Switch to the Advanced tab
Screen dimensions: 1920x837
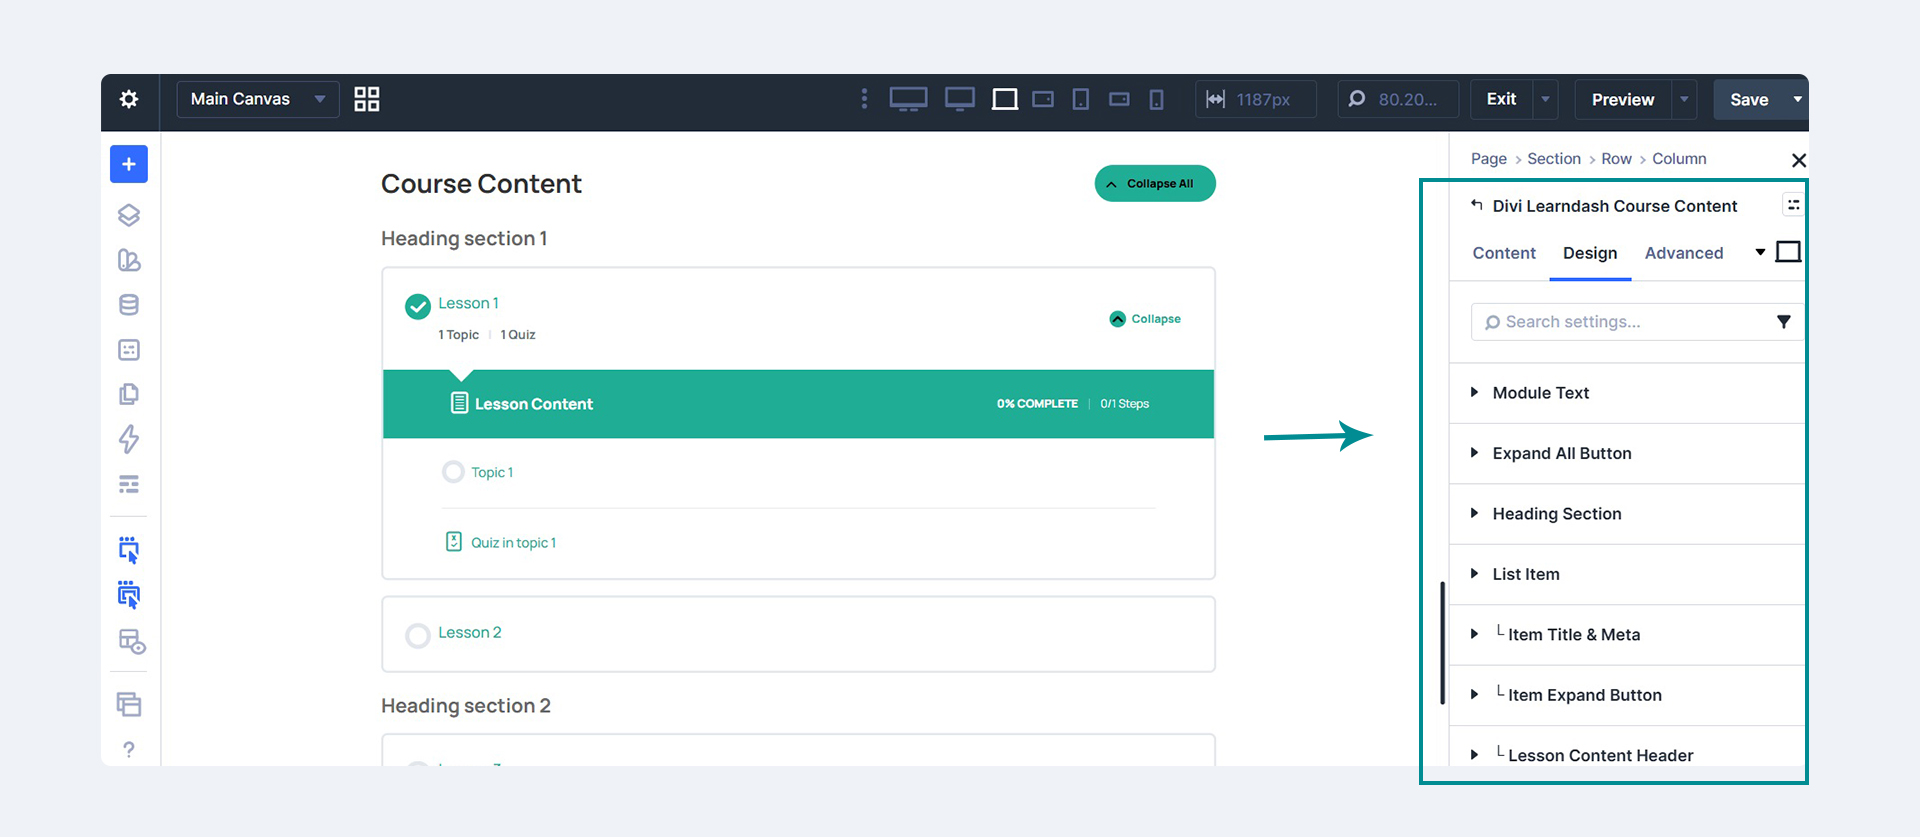tap(1684, 253)
